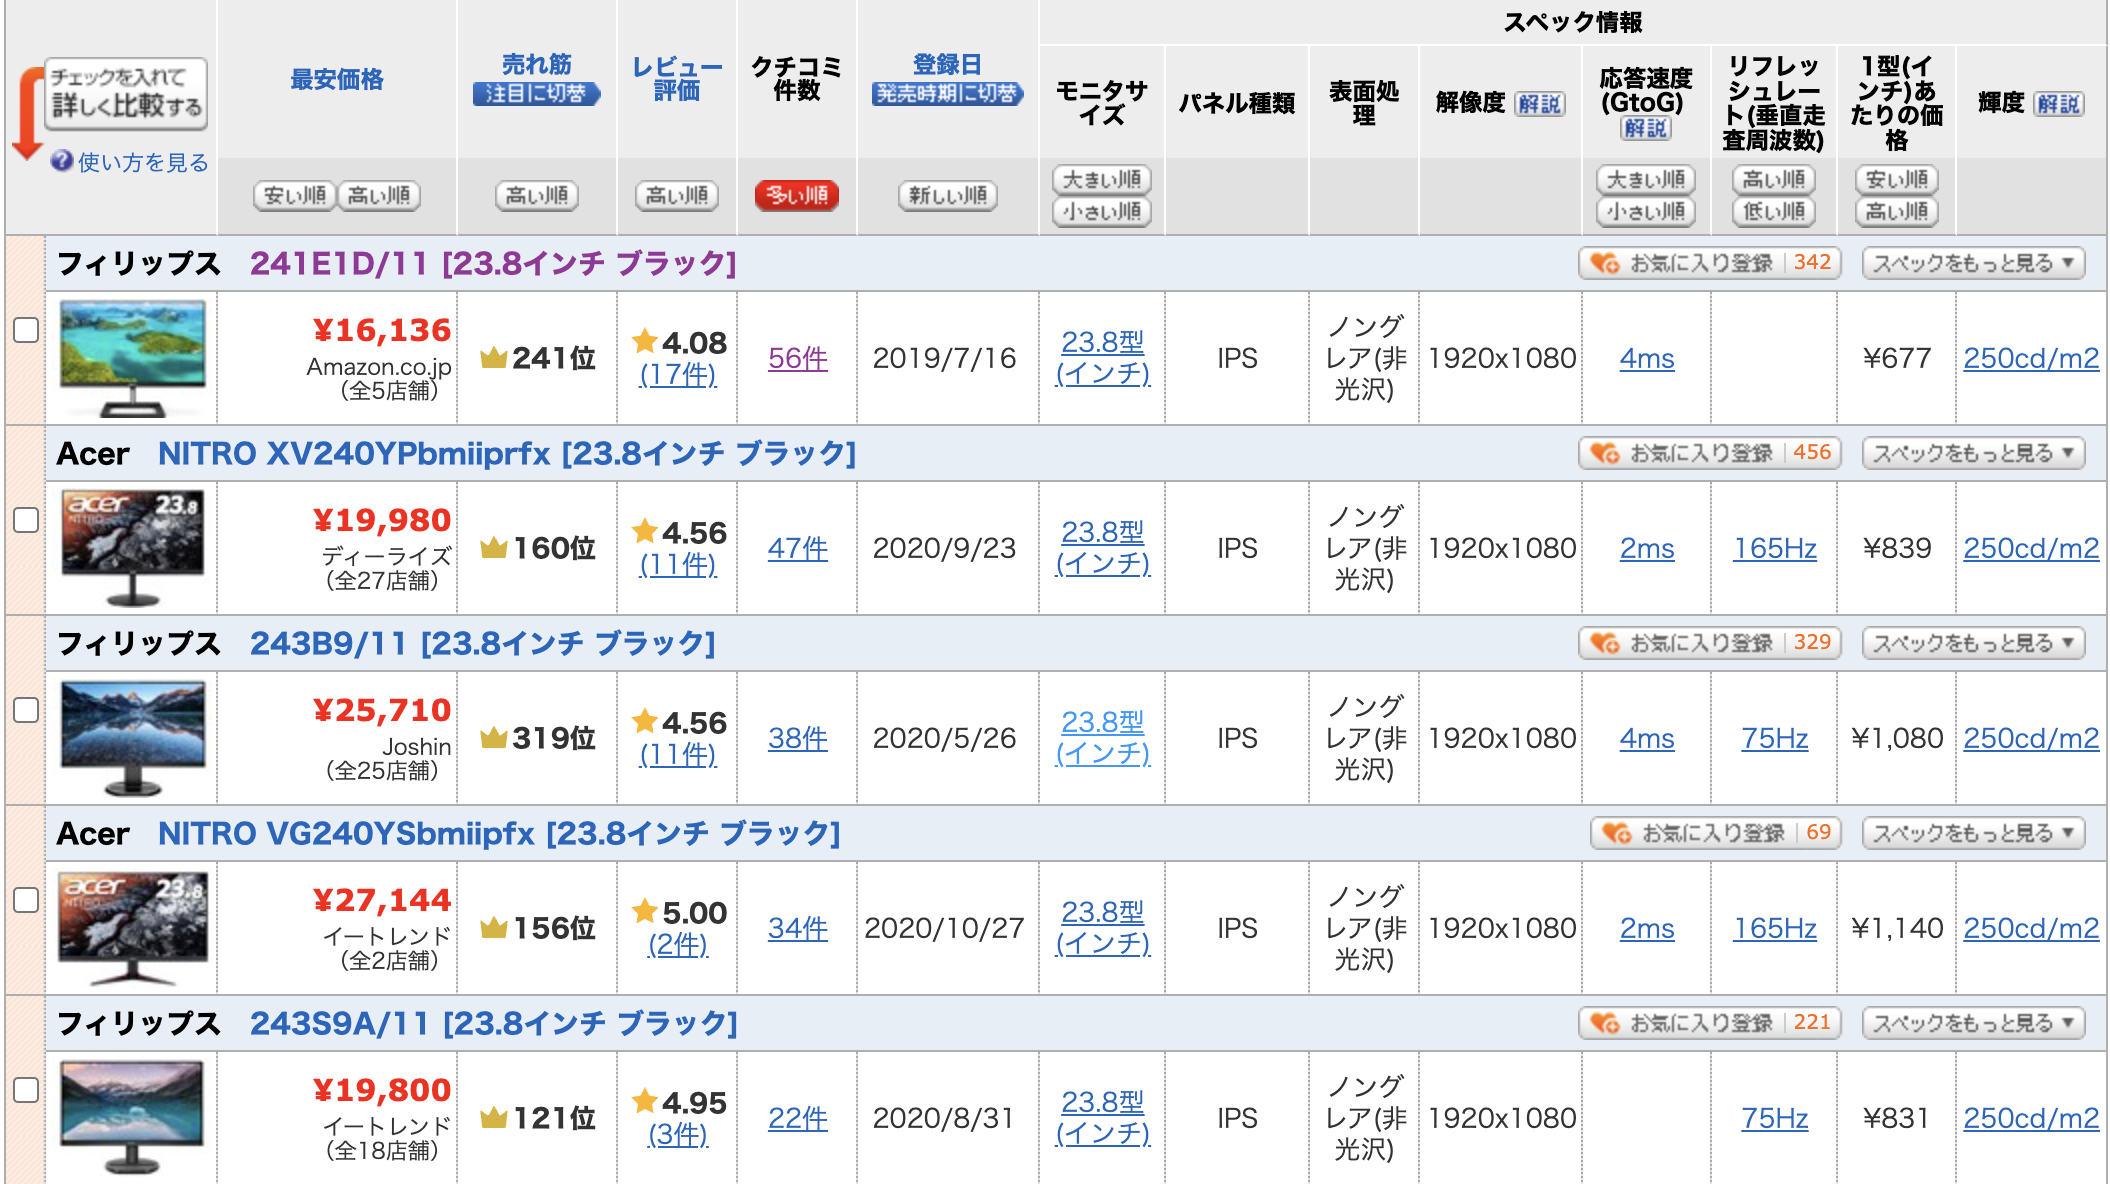Open the NITRO XV240YPbmiiprfx monitor thumbnail

point(133,548)
